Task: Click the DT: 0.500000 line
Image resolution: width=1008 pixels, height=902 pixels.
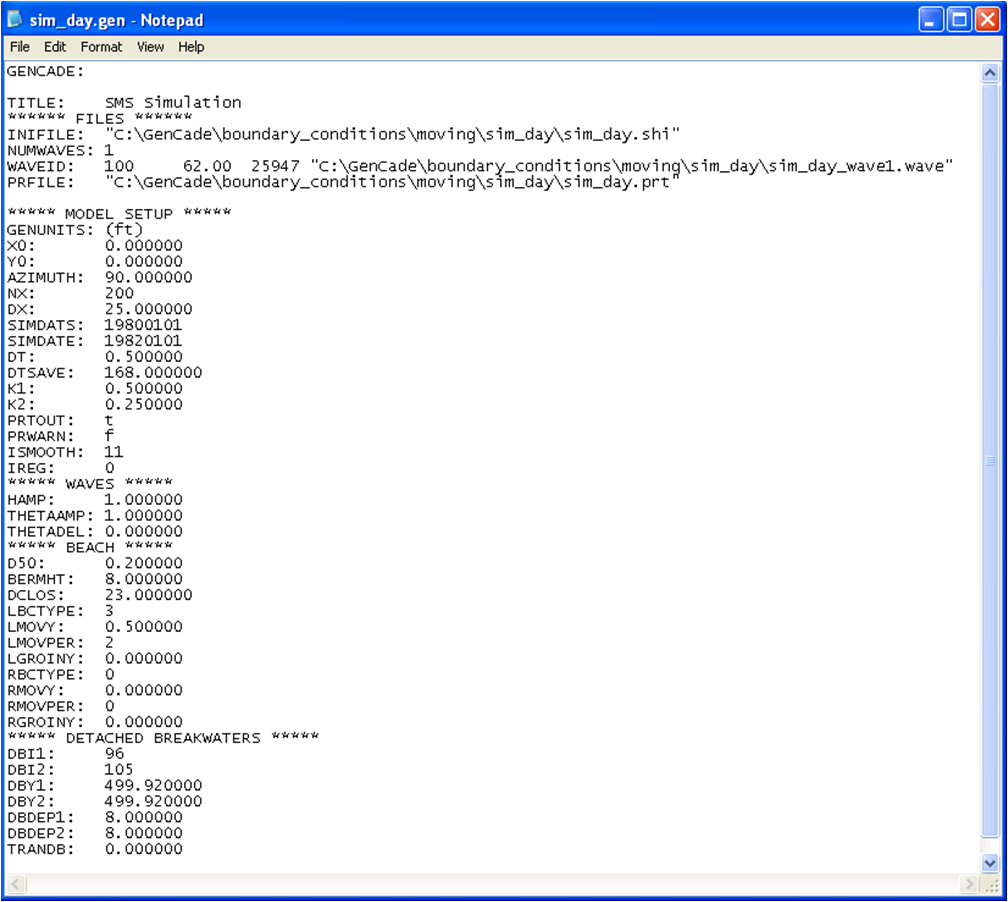Action: 94,357
